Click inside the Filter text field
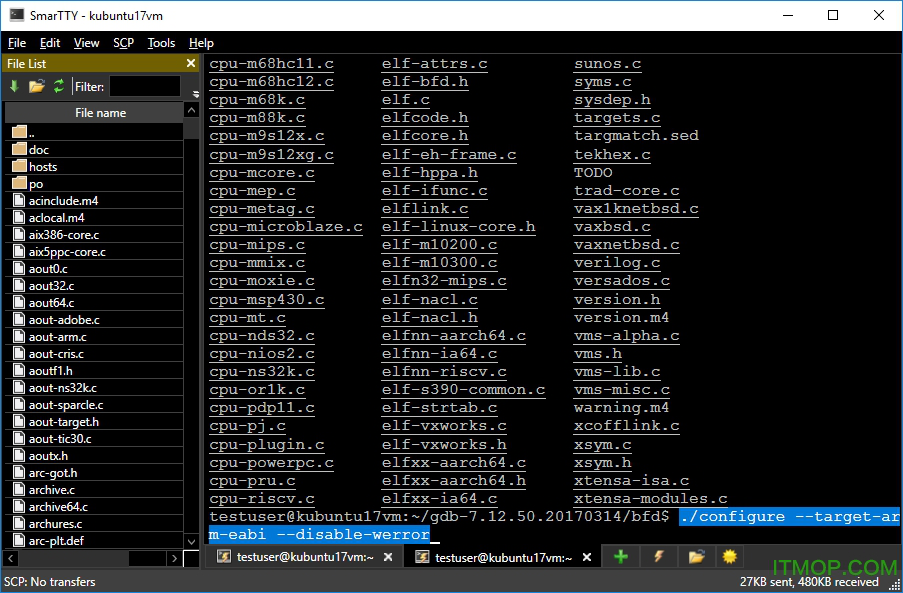 tap(144, 87)
